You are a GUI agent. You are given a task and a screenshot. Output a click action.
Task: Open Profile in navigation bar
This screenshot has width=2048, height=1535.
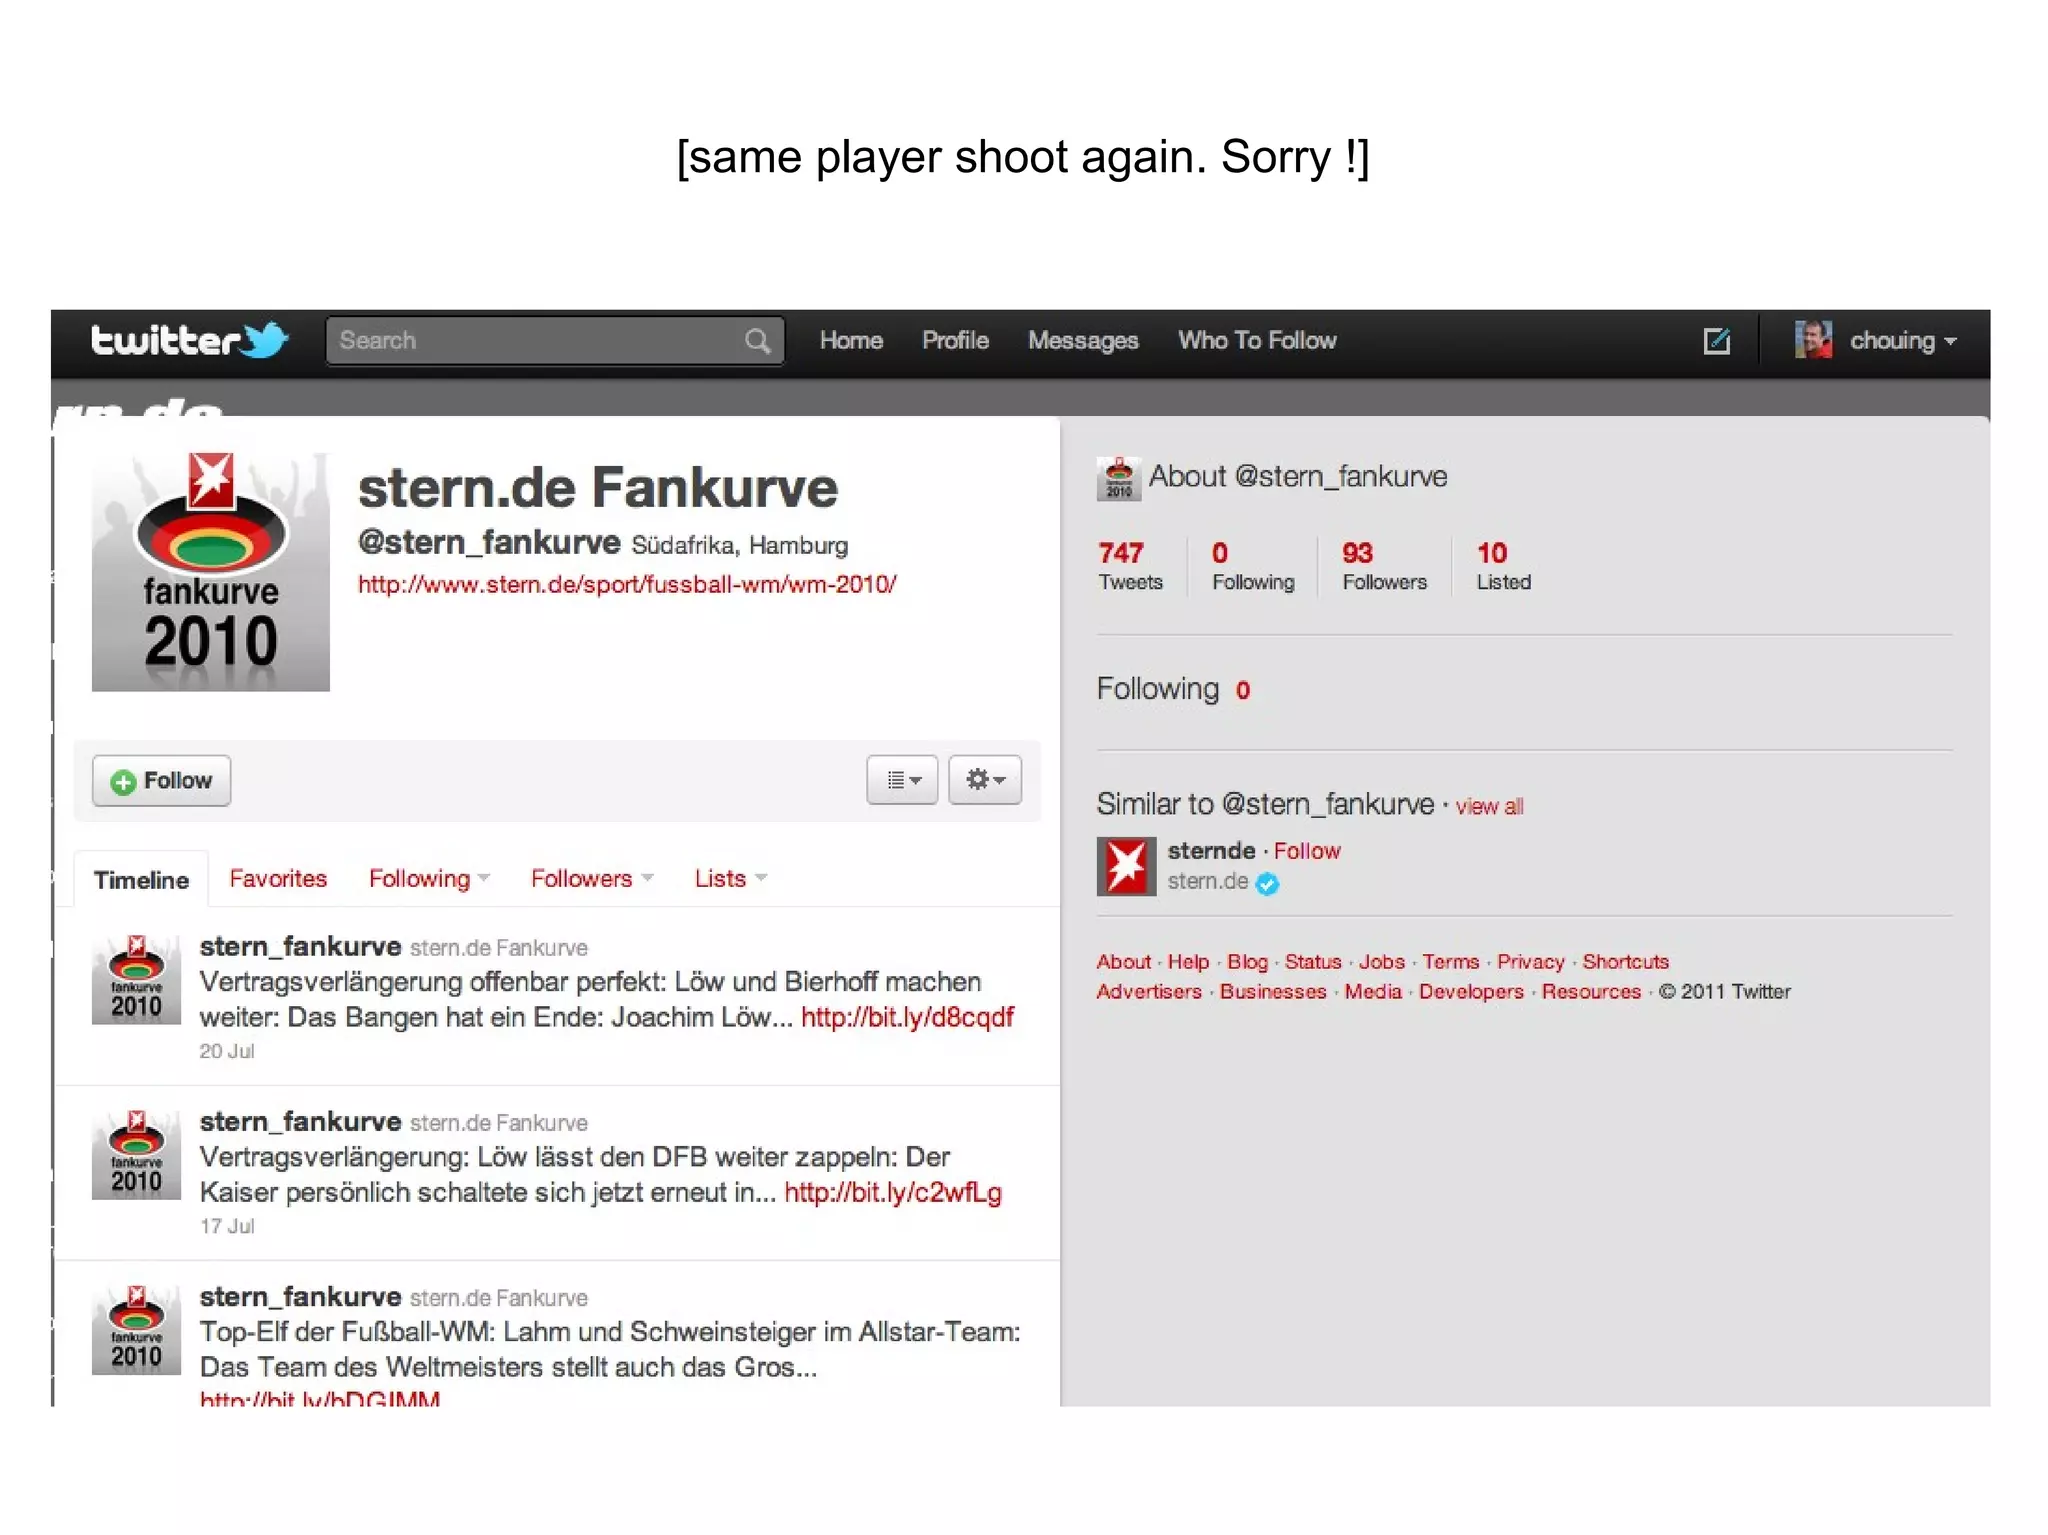tap(955, 341)
